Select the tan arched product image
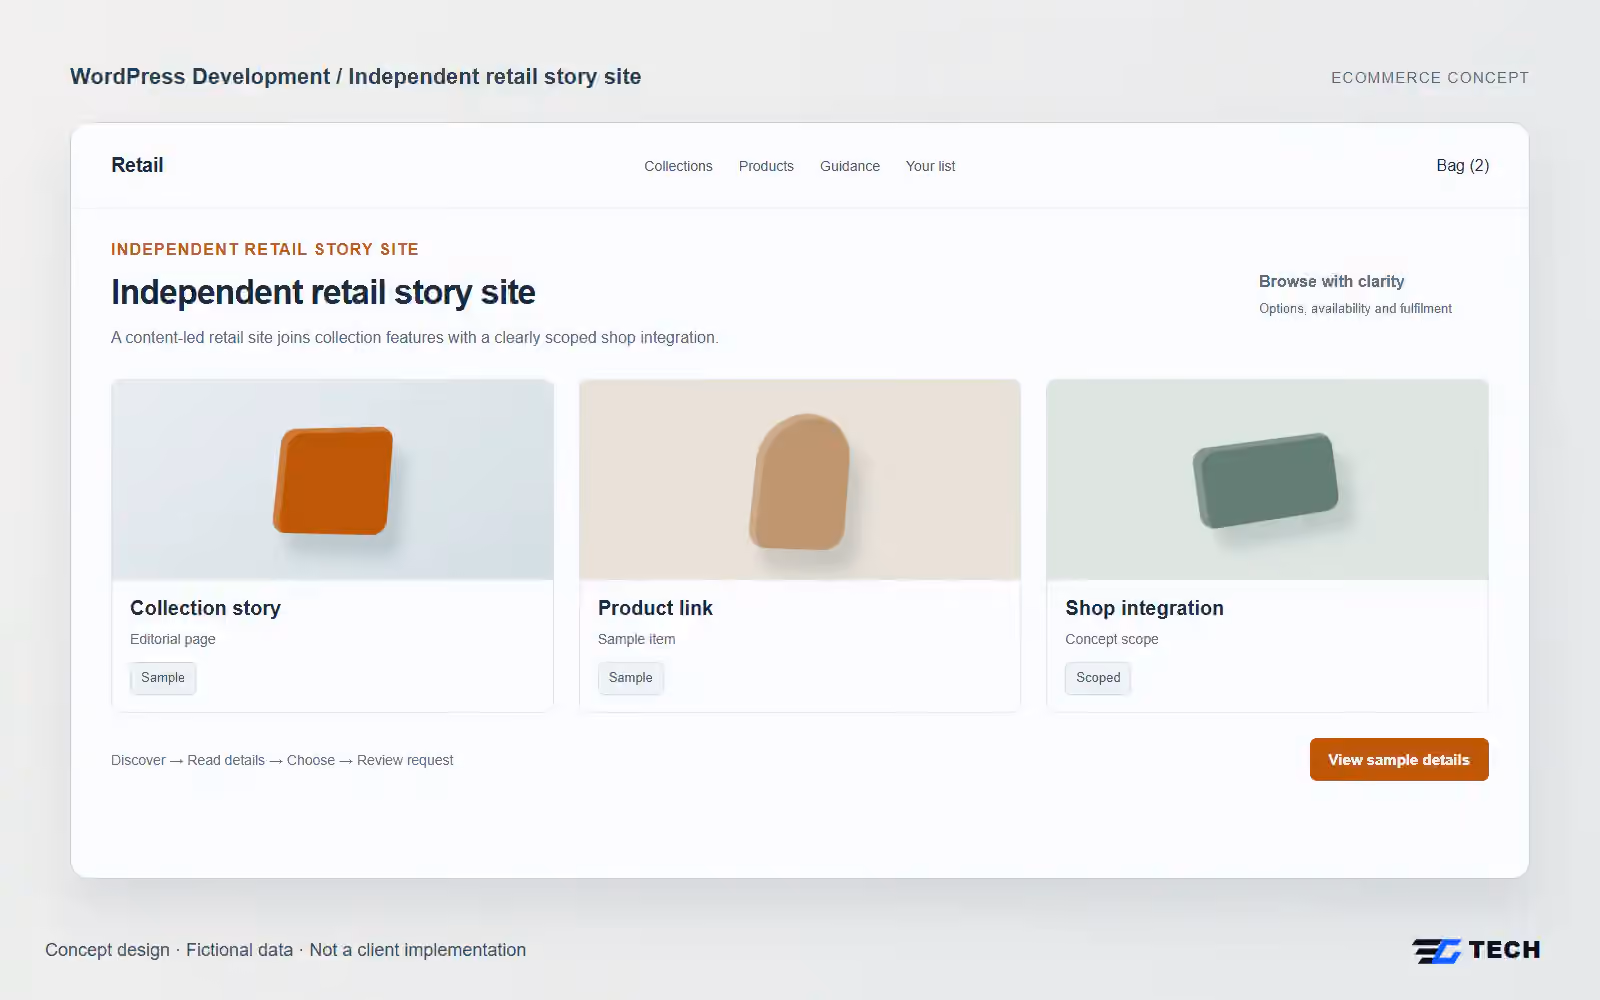The image size is (1600, 1000). [x=800, y=480]
